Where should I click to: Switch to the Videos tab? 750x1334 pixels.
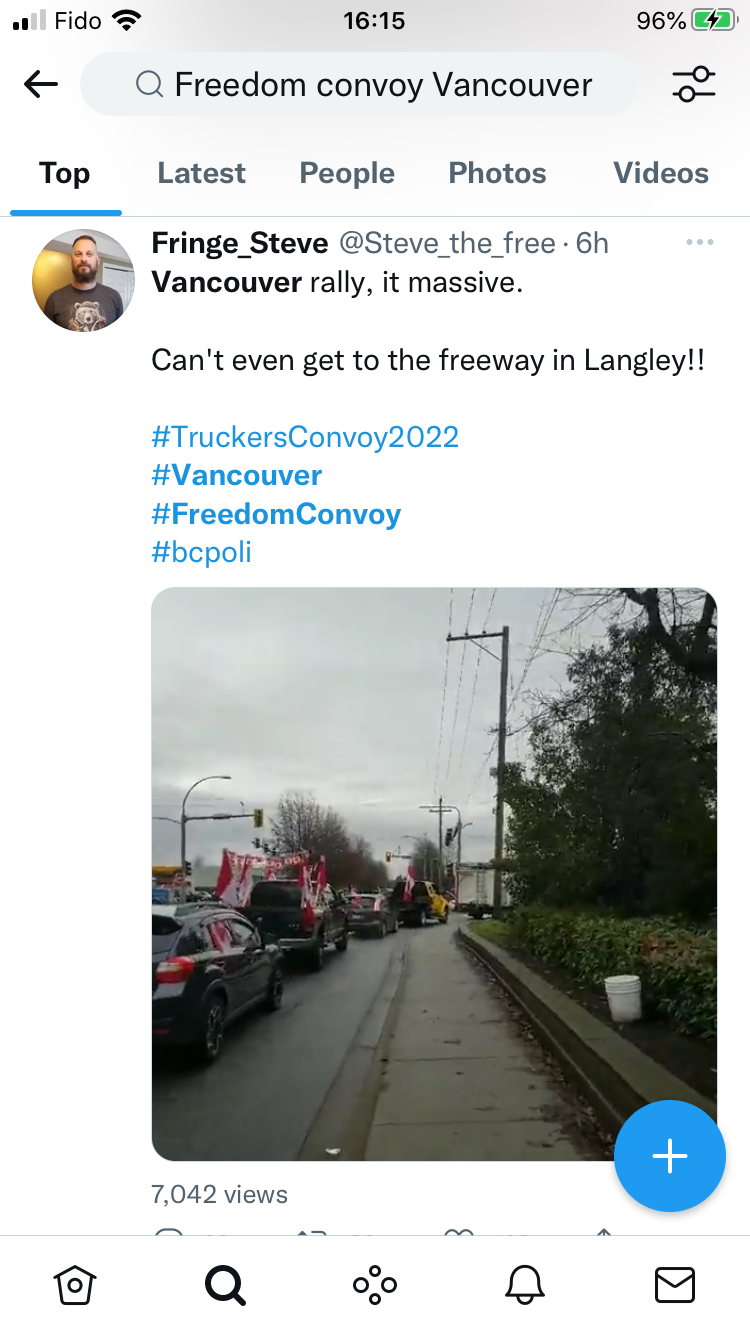tap(661, 173)
